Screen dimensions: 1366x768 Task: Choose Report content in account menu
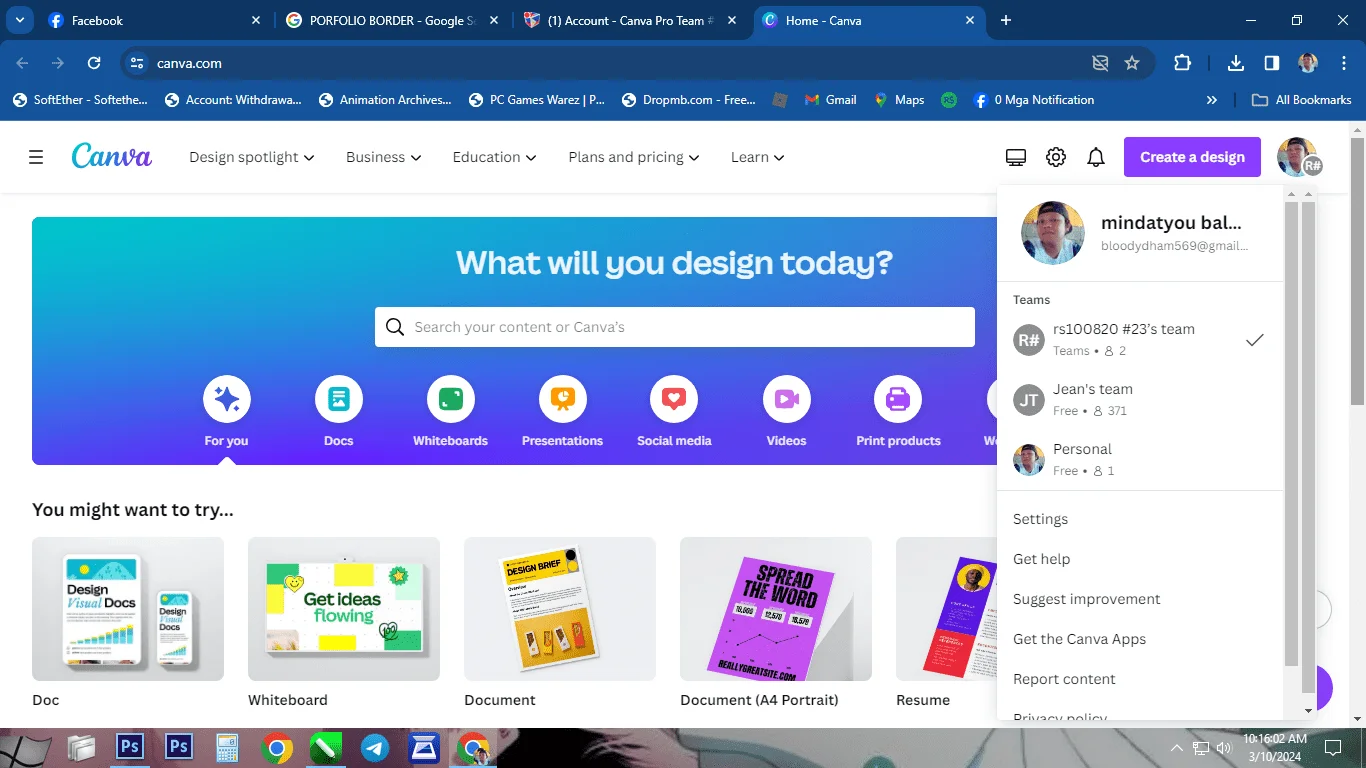pos(1064,679)
